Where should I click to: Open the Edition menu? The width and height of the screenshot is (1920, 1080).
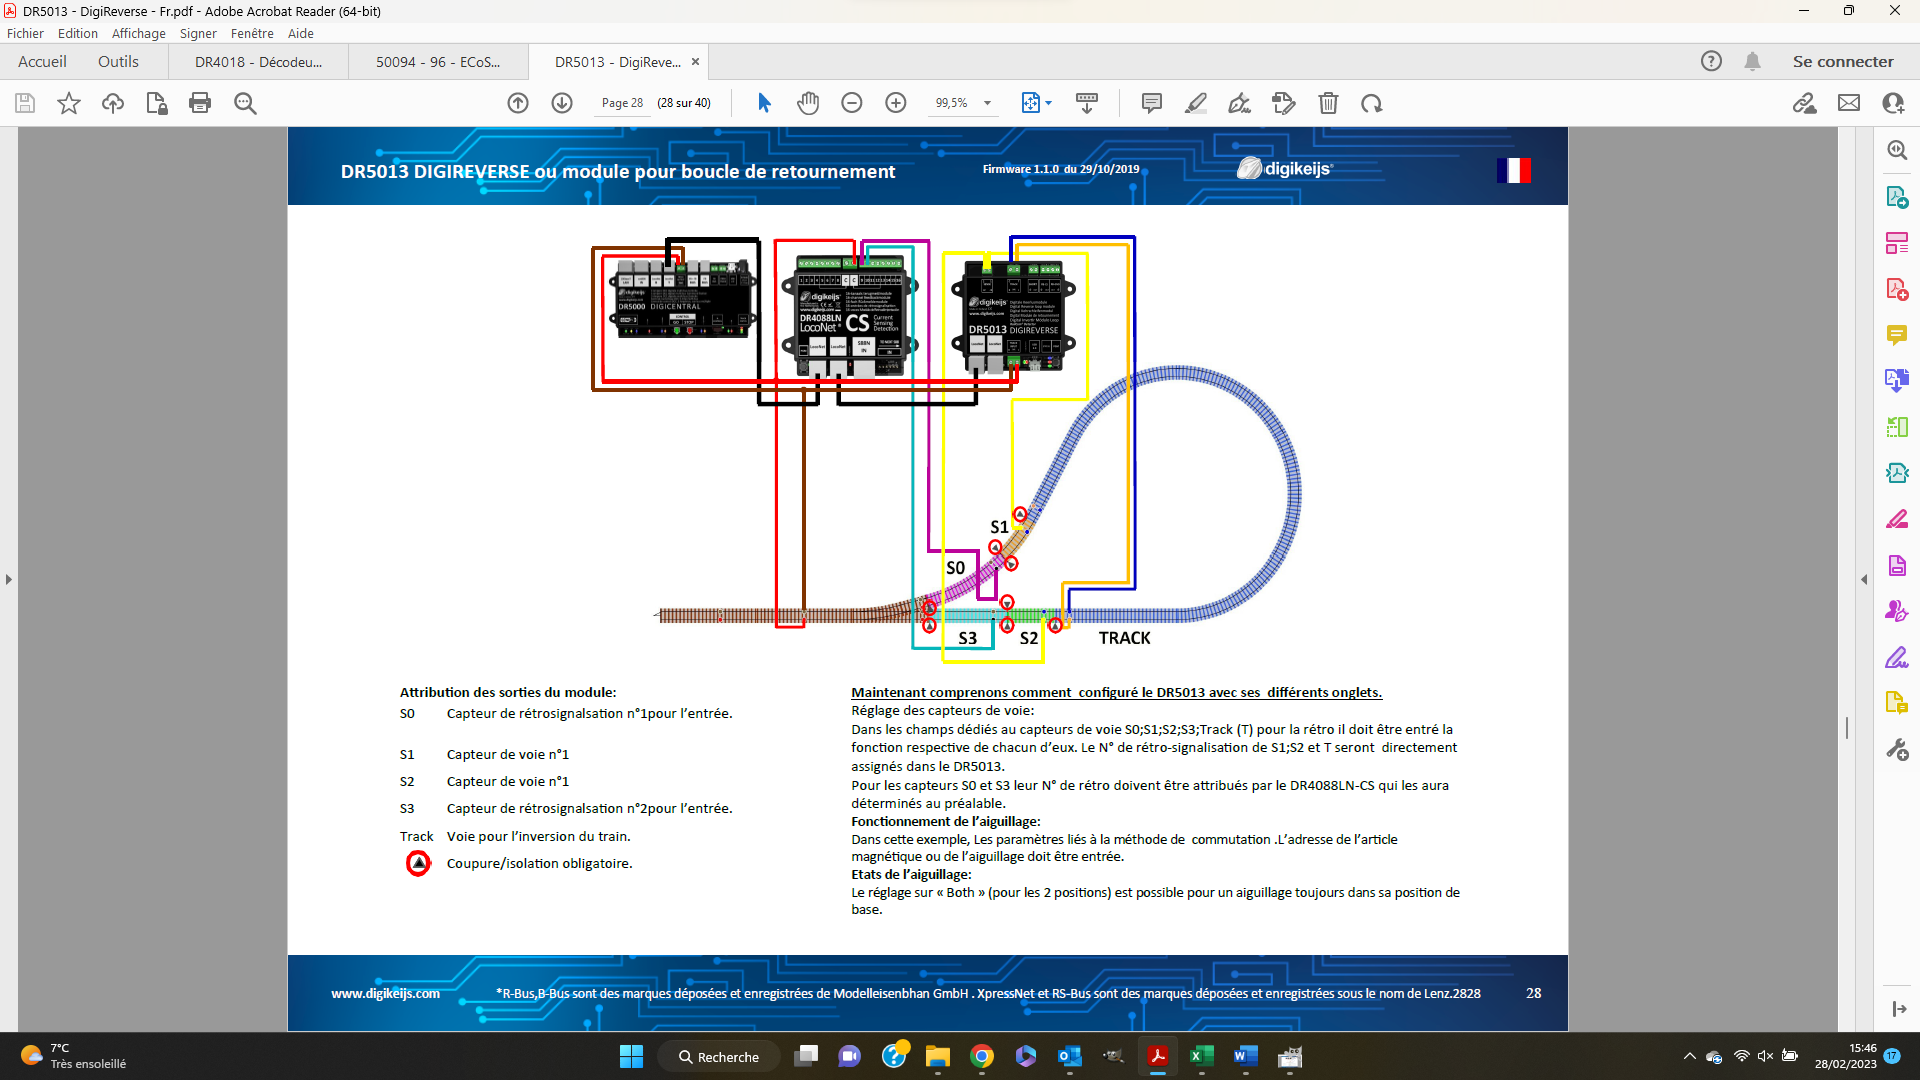click(x=78, y=33)
